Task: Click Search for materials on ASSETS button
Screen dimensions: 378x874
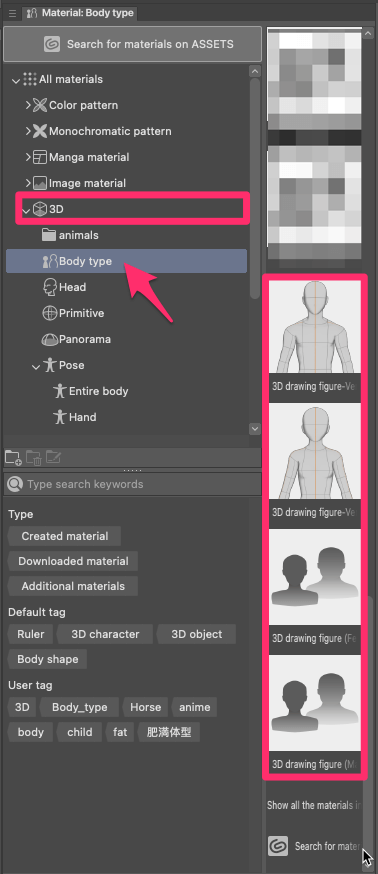Action: coord(132,44)
